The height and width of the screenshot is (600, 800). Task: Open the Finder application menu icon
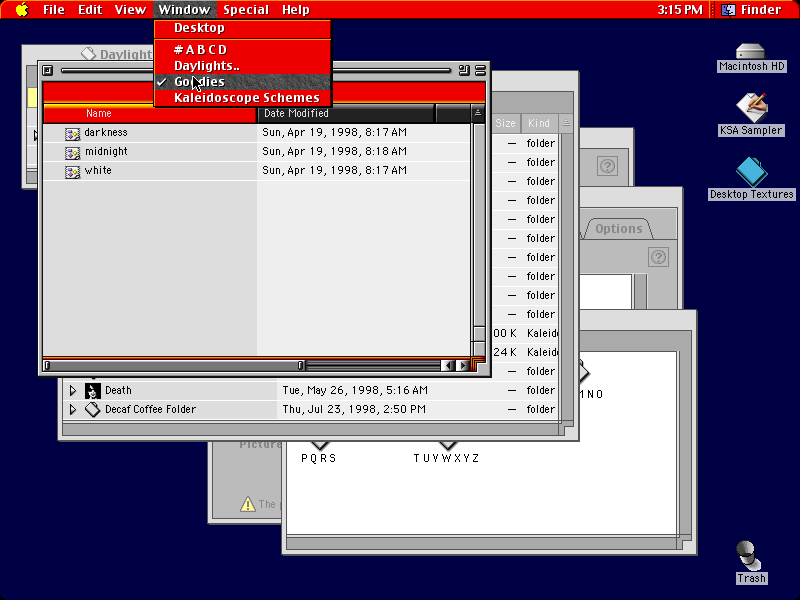(x=728, y=10)
